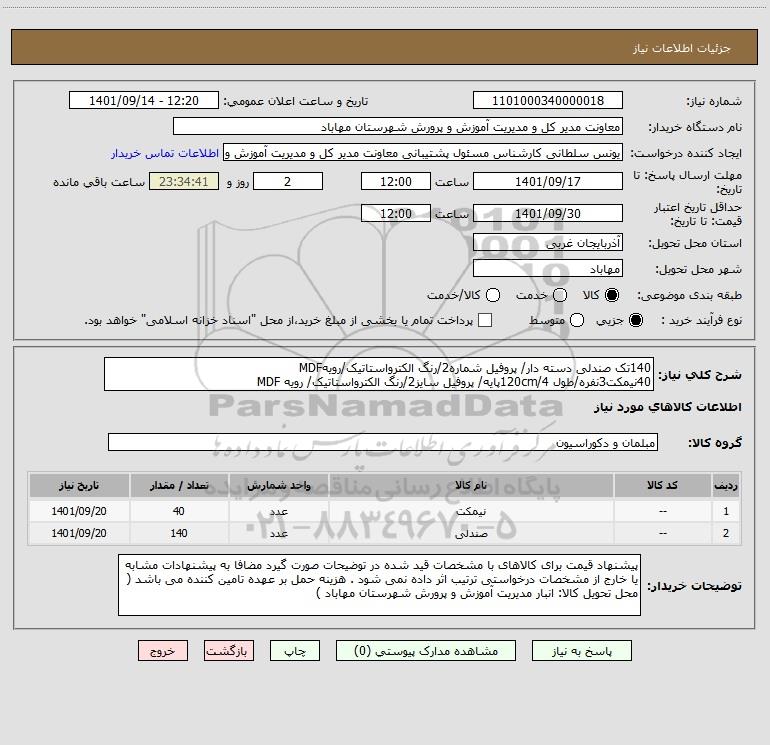Screen dimensions: 770x745
Task: Click the delivery city field مهاباد
Action: tap(548, 269)
